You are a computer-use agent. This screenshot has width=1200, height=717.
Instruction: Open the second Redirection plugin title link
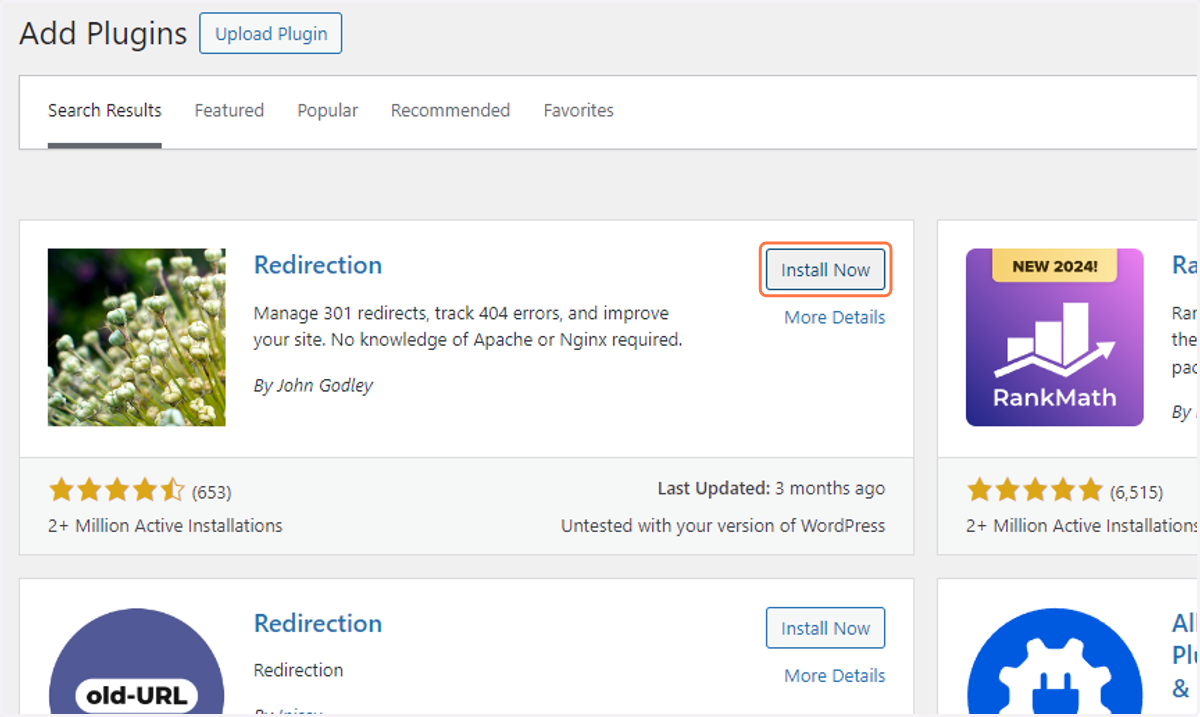coord(318,623)
